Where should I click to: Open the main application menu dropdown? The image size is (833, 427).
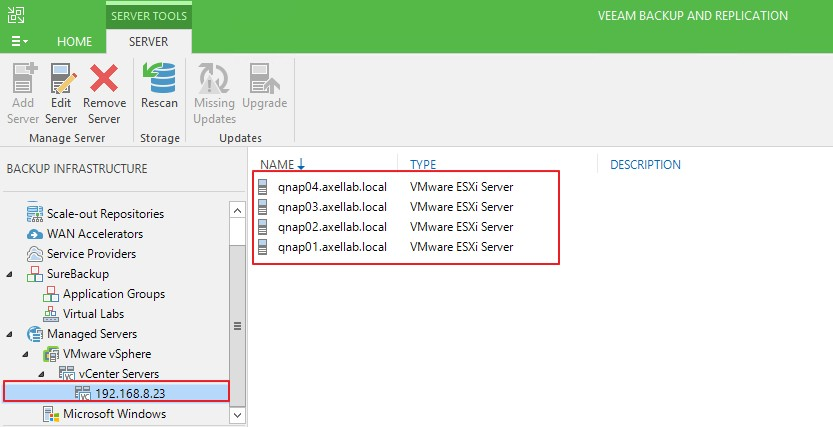tap(19, 42)
